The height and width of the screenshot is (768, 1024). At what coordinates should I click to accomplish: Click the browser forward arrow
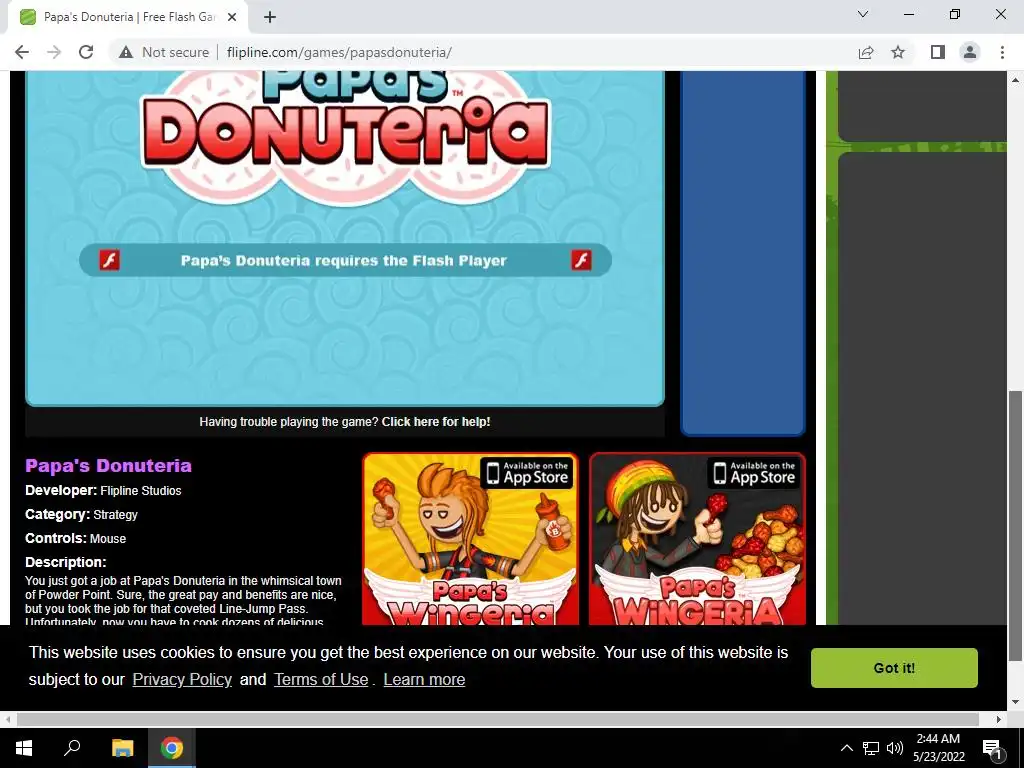54,52
